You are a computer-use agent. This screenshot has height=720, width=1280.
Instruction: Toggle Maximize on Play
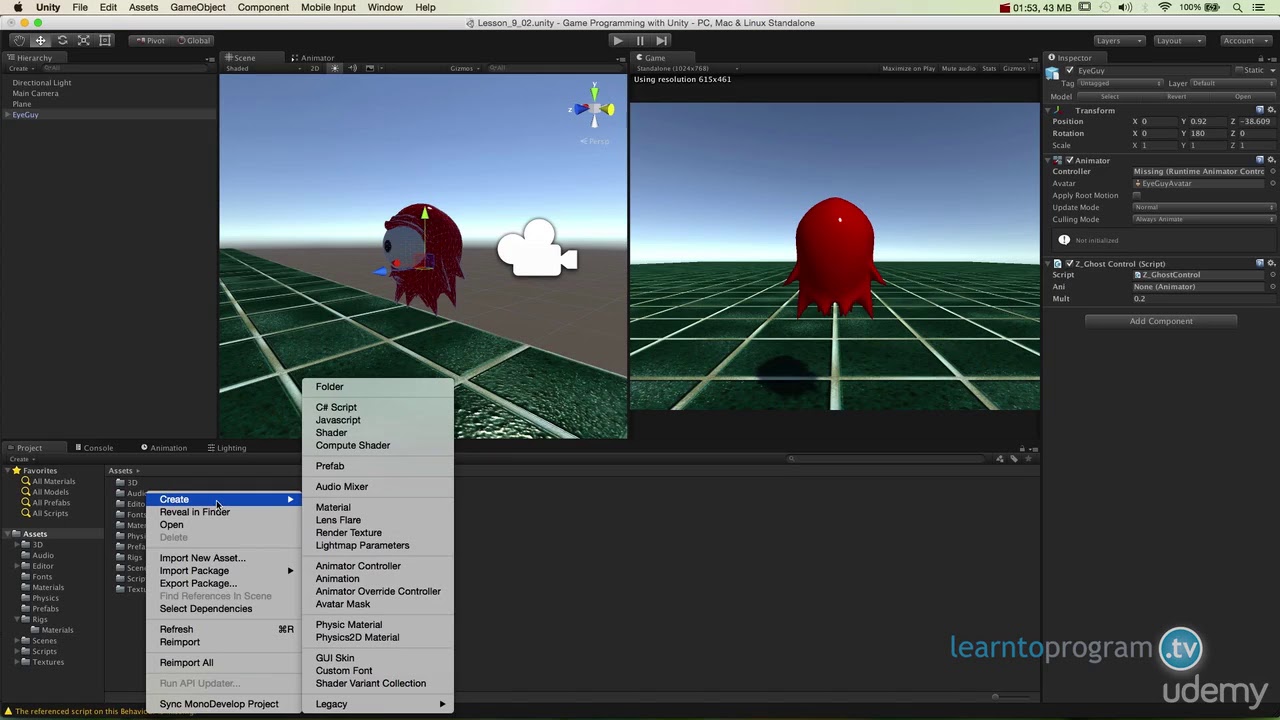click(908, 68)
